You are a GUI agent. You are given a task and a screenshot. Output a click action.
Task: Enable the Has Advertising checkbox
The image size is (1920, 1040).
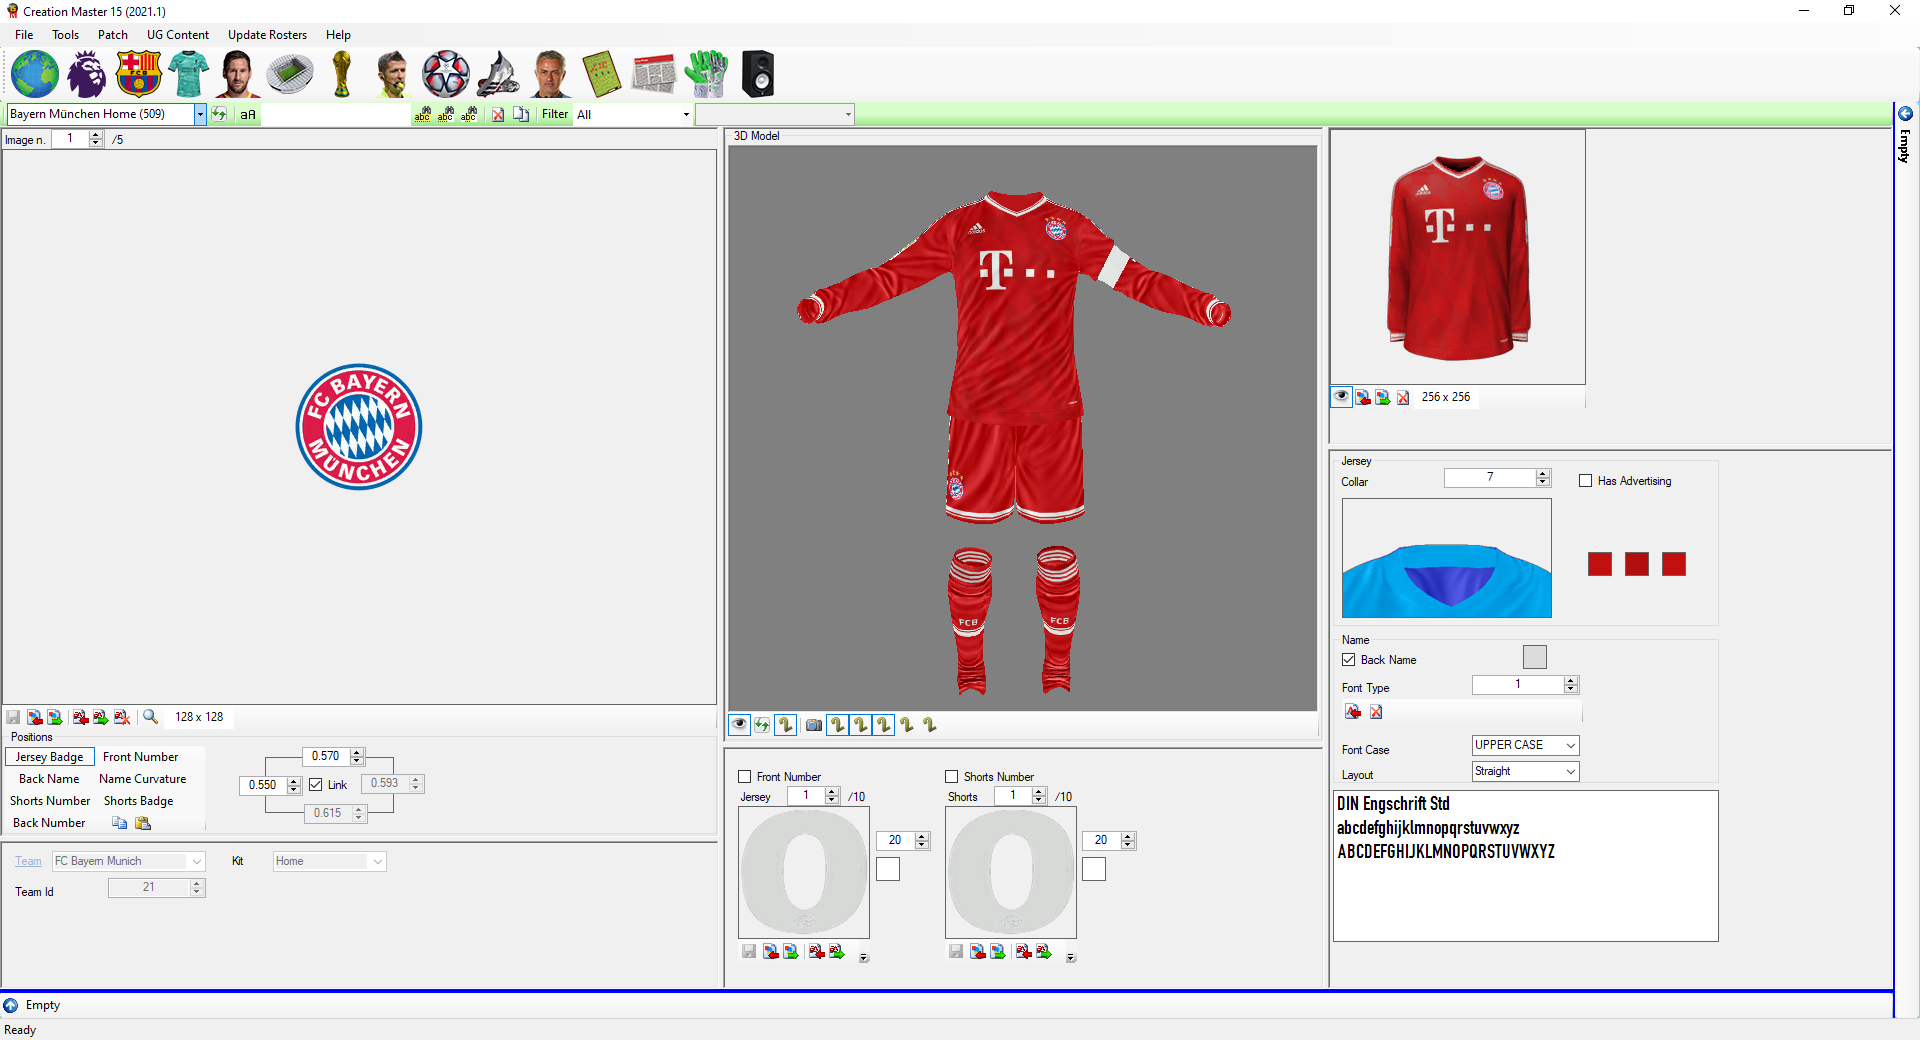click(1585, 481)
